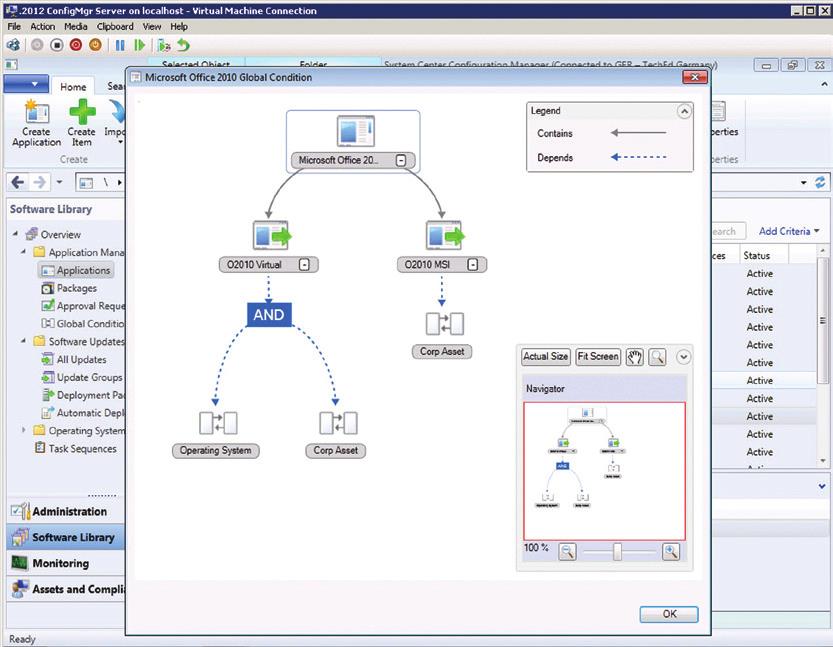
Task: Click the zoom out magnifier icon
Action: 567,552
